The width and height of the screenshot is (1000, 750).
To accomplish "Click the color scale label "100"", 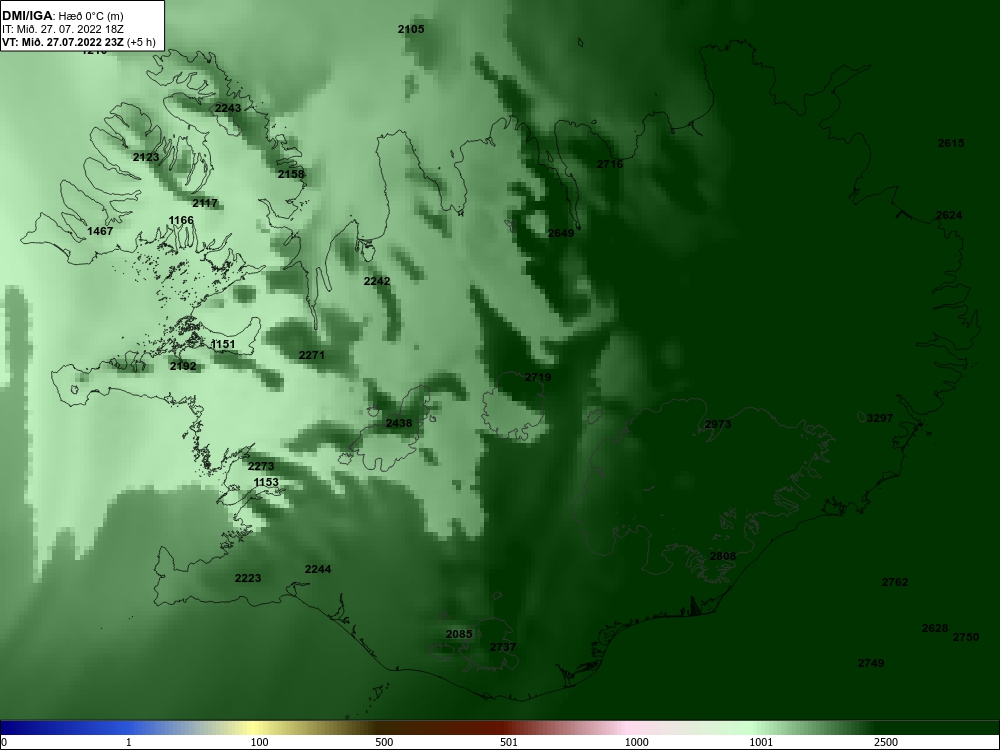I will pyautogui.click(x=259, y=742).
